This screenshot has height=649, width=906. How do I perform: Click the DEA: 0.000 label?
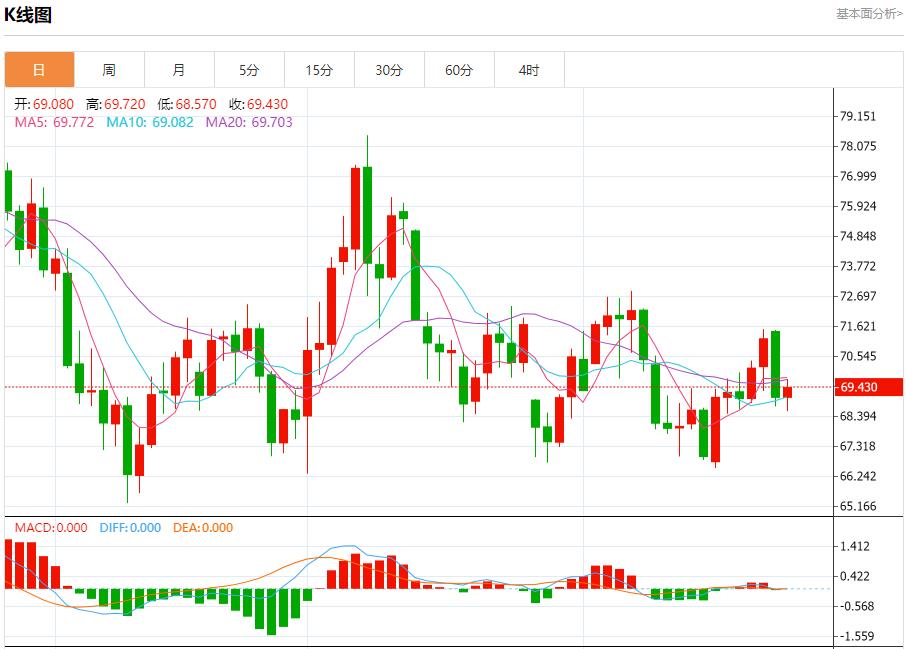(203, 528)
